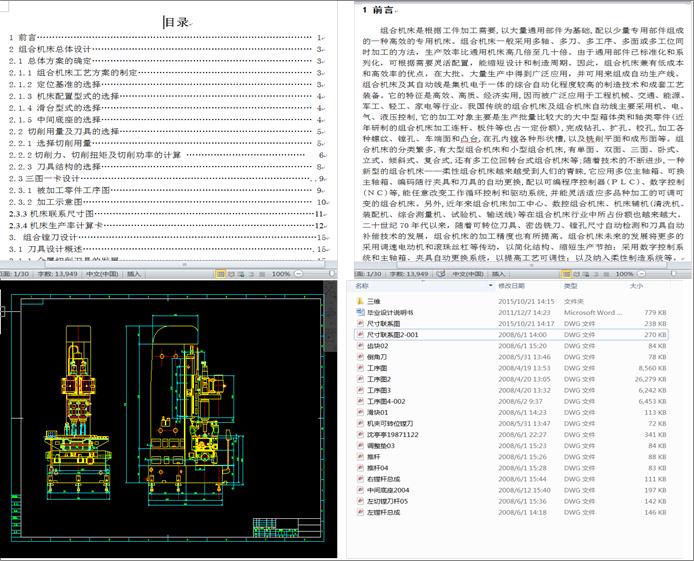Viewport: 694px width, 561px height.
Task: Switch to Draft view in the contents Word window
Action: point(262,274)
